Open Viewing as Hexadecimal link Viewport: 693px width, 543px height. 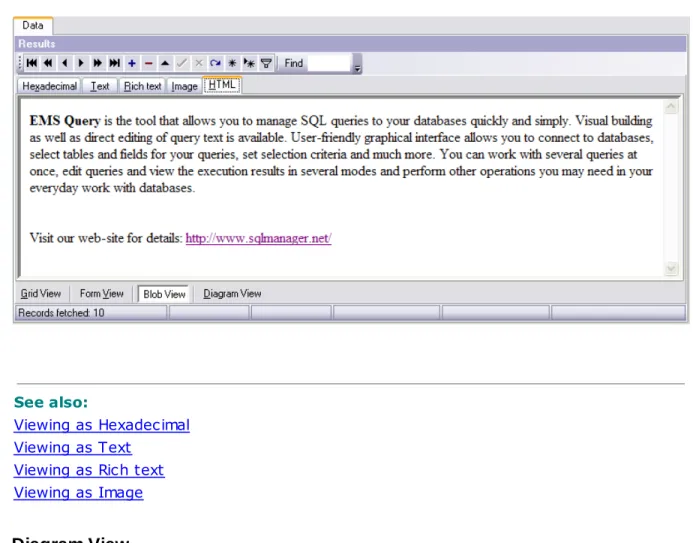(x=102, y=425)
